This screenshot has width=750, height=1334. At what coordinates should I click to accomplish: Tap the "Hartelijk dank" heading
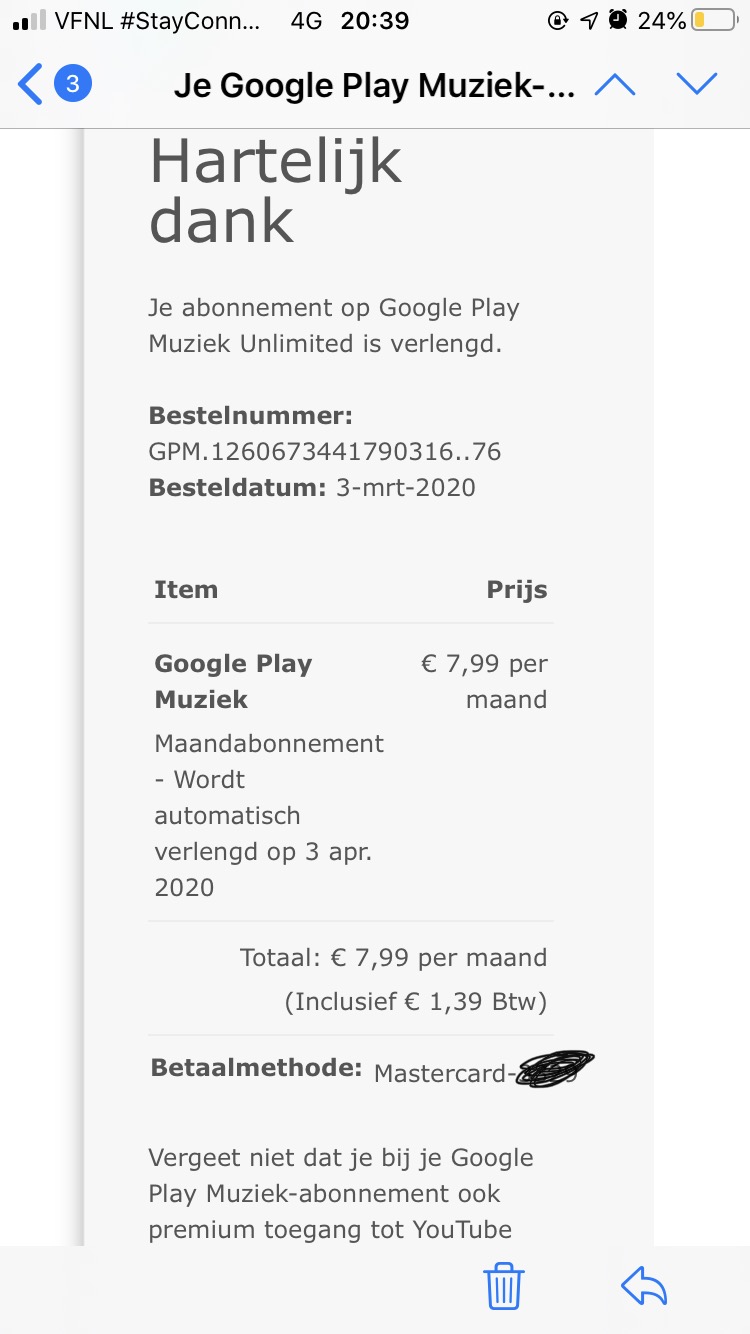(275, 190)
